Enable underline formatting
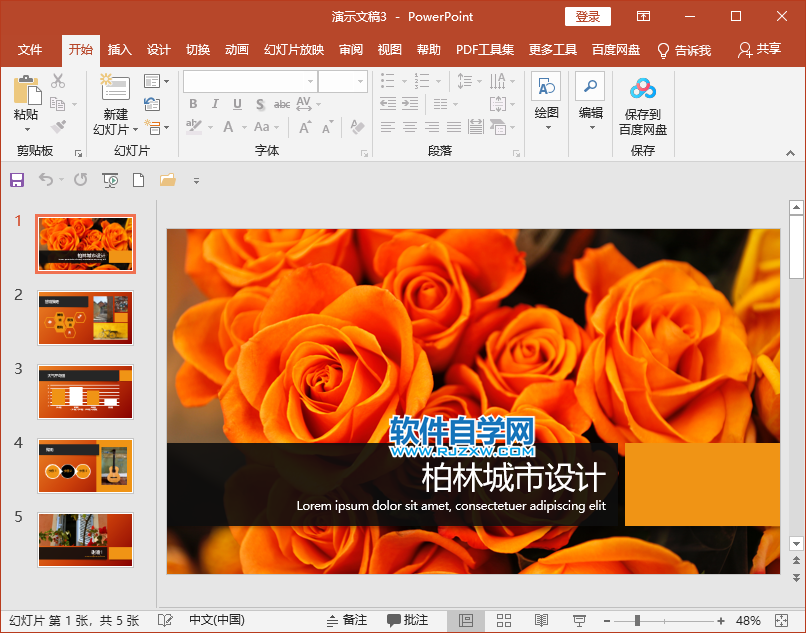This screenshot has width=806, height=633. click(236, 104)
